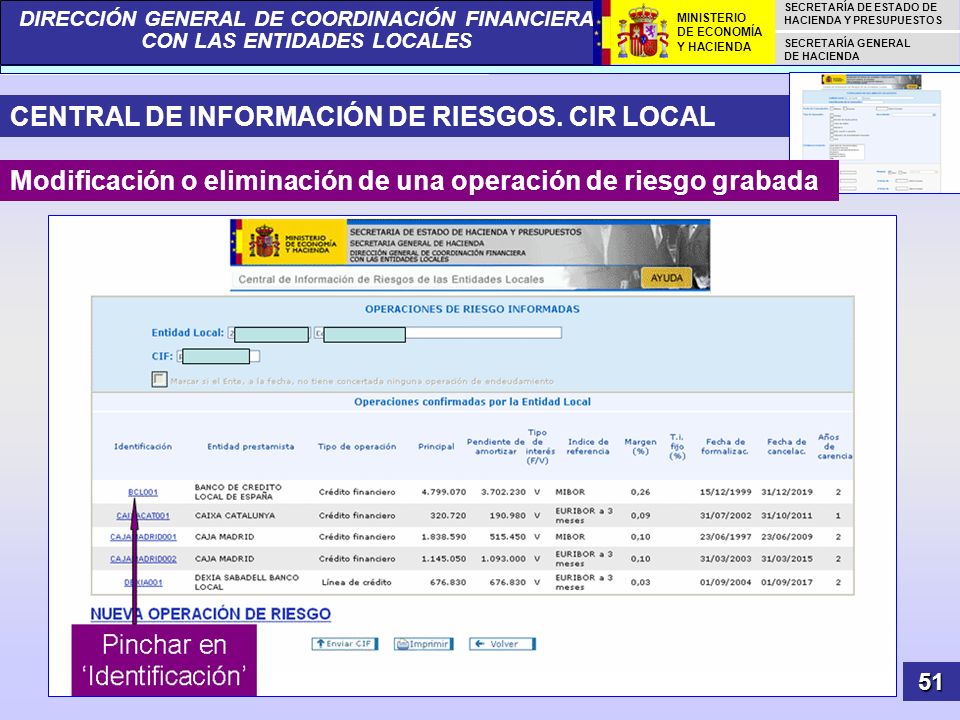The height and width of the screenshot is (720, 960).
Task: Click the Indice de referencia column header
Action: point(588,446)
